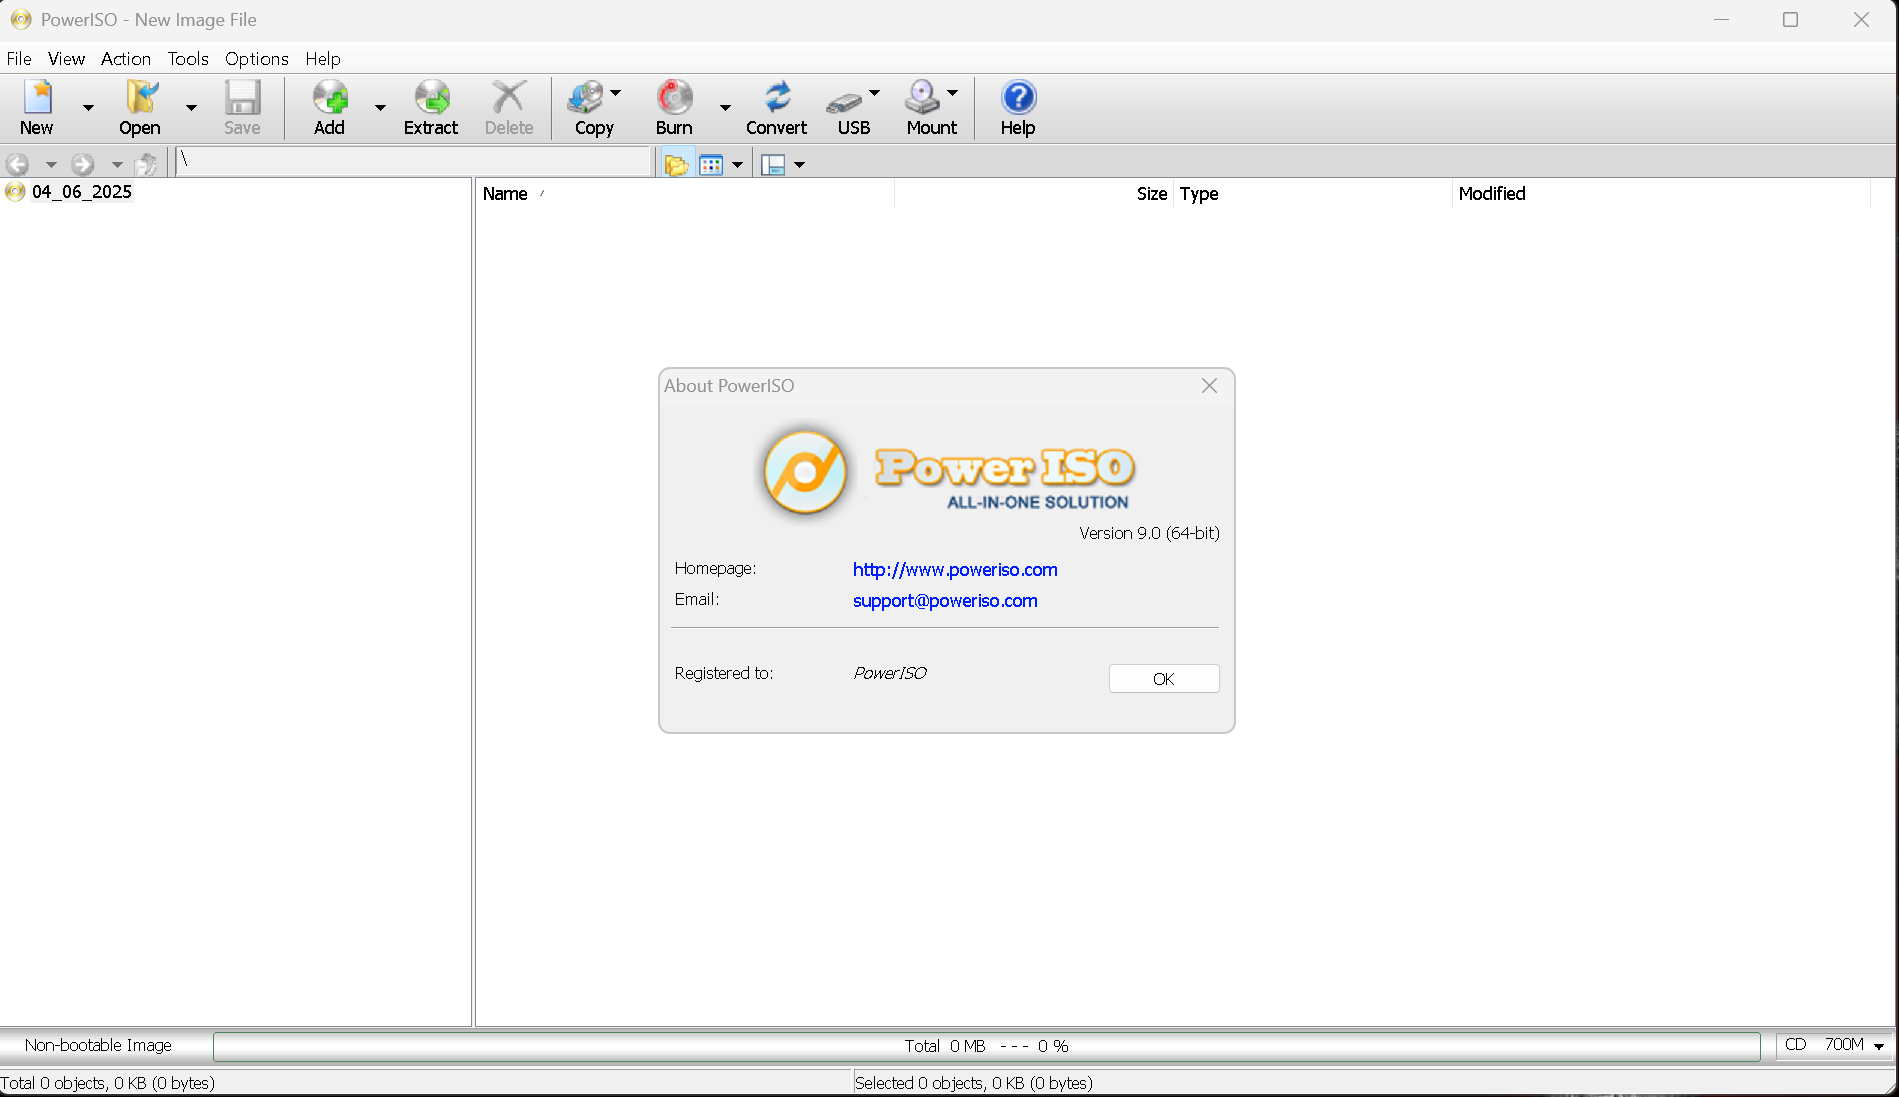Viewport: 1899px width, 1097px height.
Task: Click "Selected 0 objects, 0 KB (0 bytes)" status text
Action: coord(974,1083)
